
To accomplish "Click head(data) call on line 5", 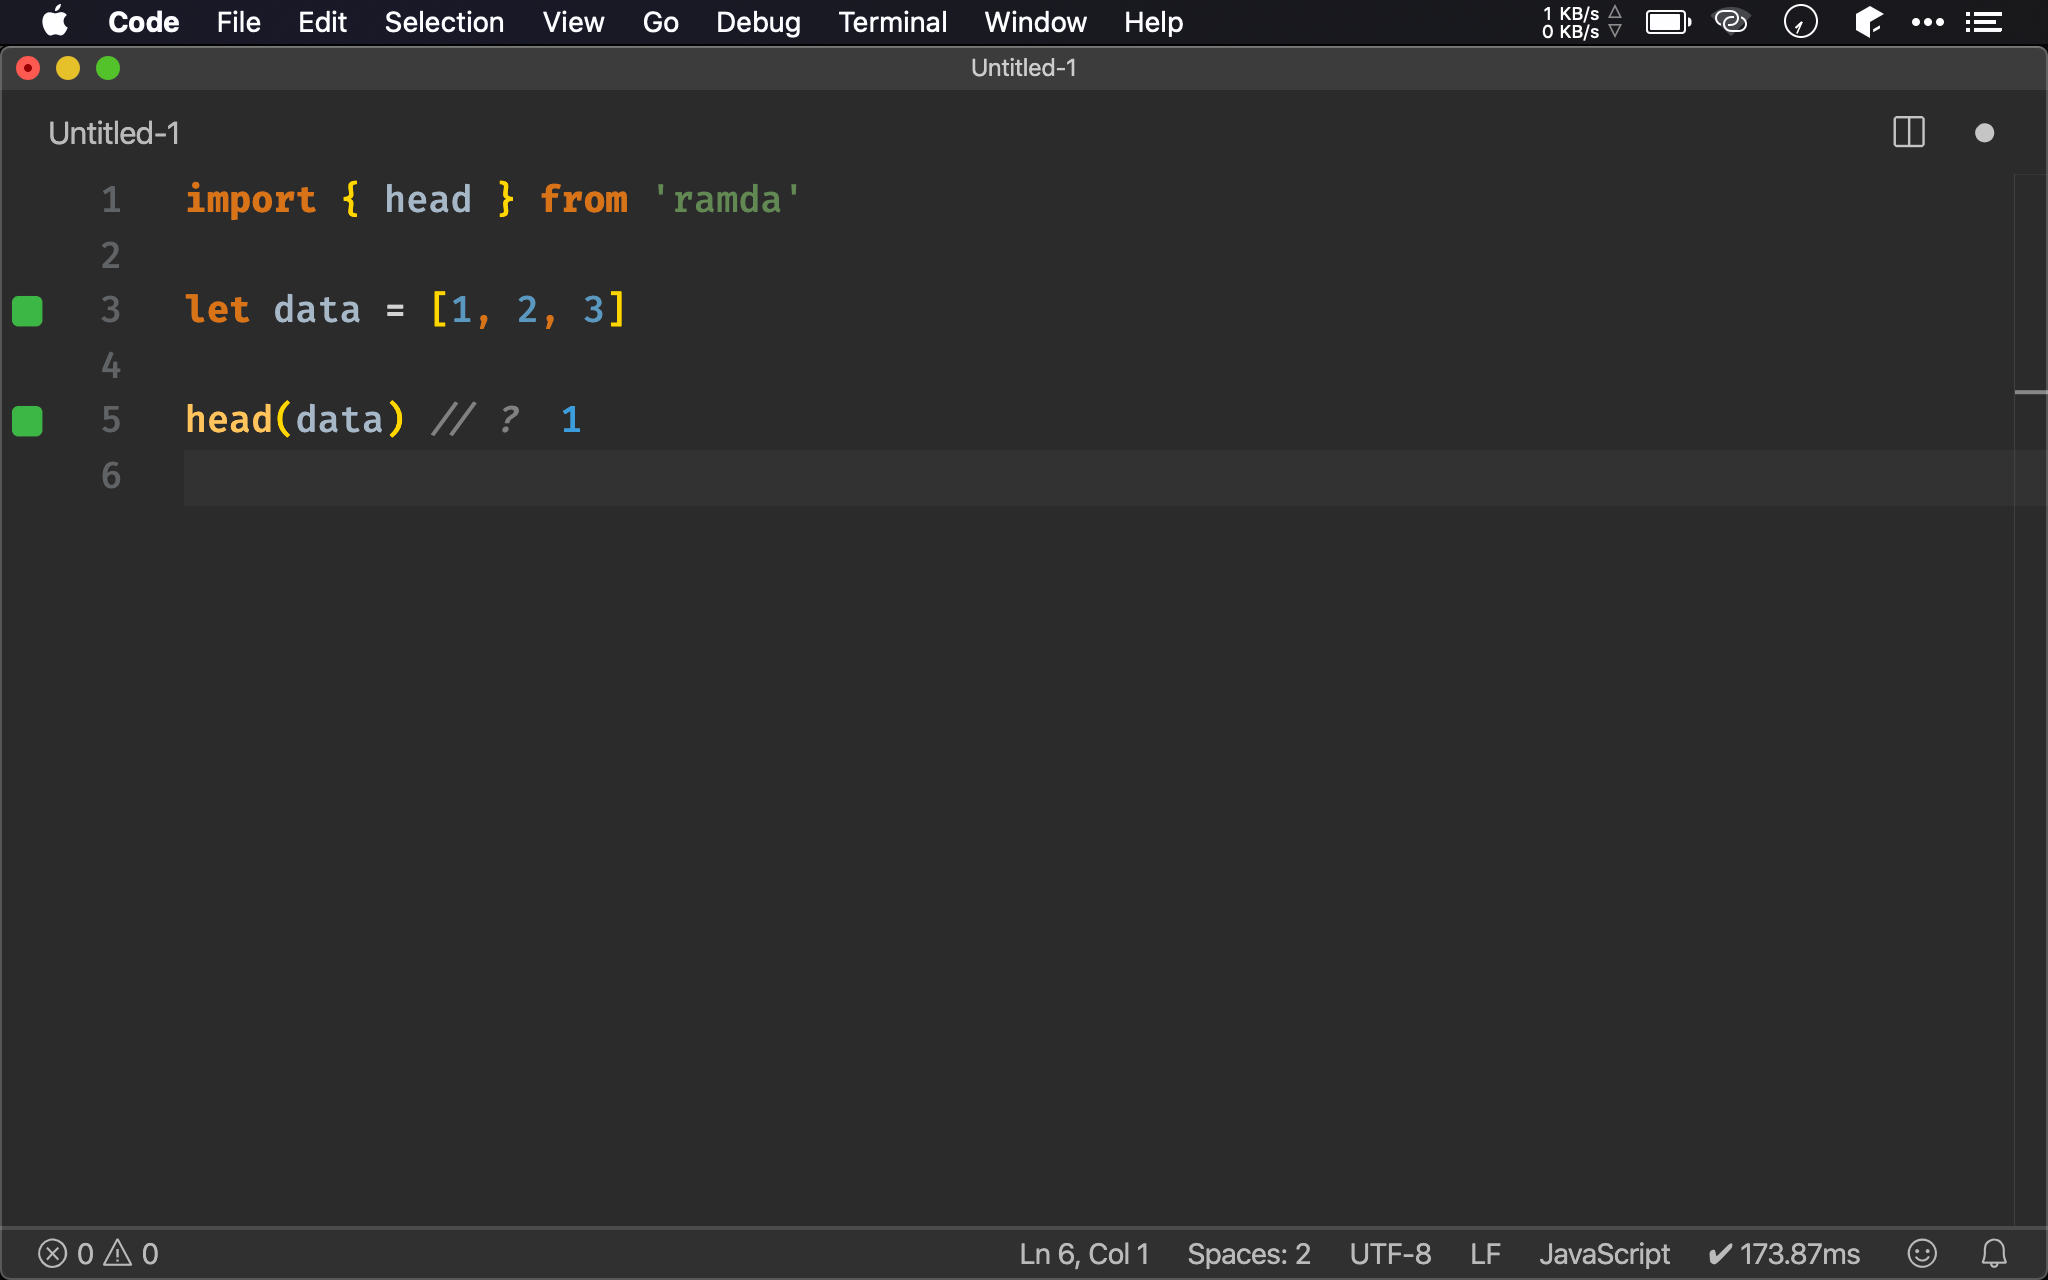I will 295,420.
